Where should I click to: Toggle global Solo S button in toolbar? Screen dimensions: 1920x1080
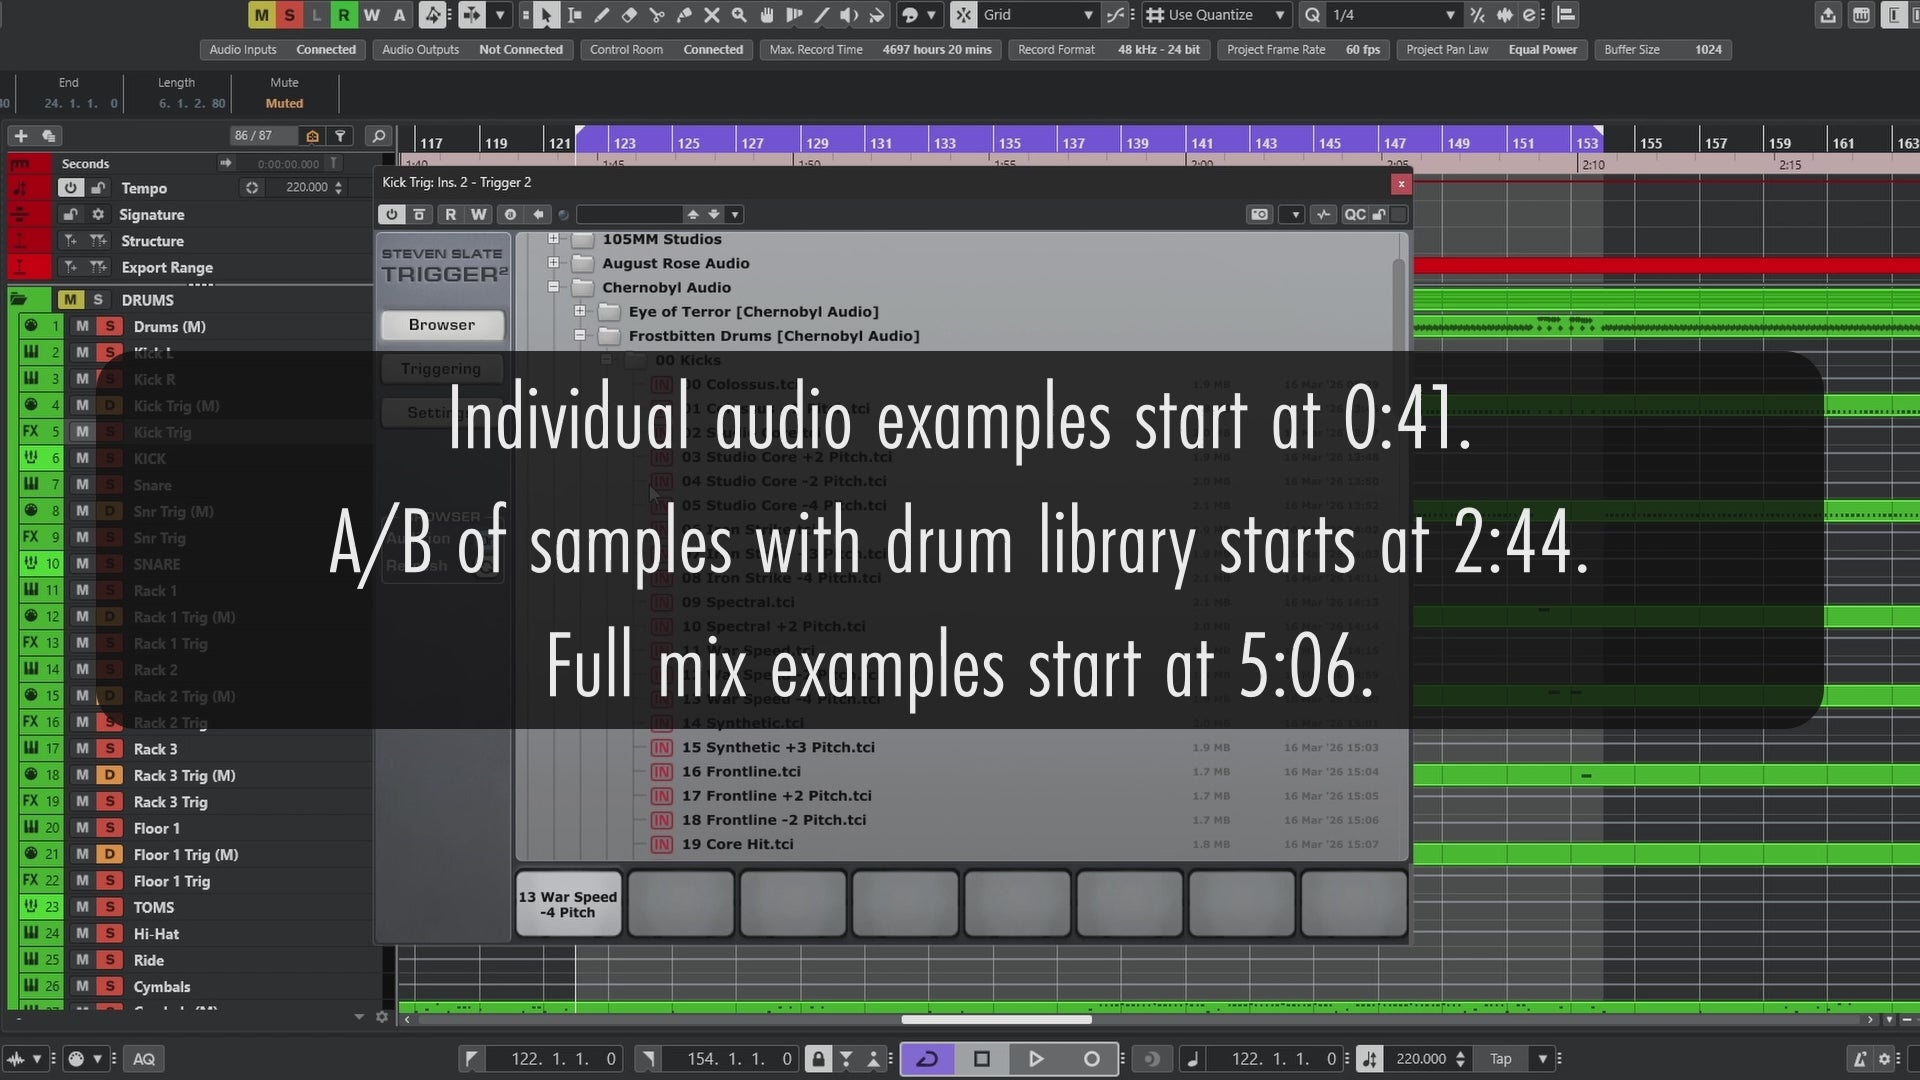[x=289, y=15]
